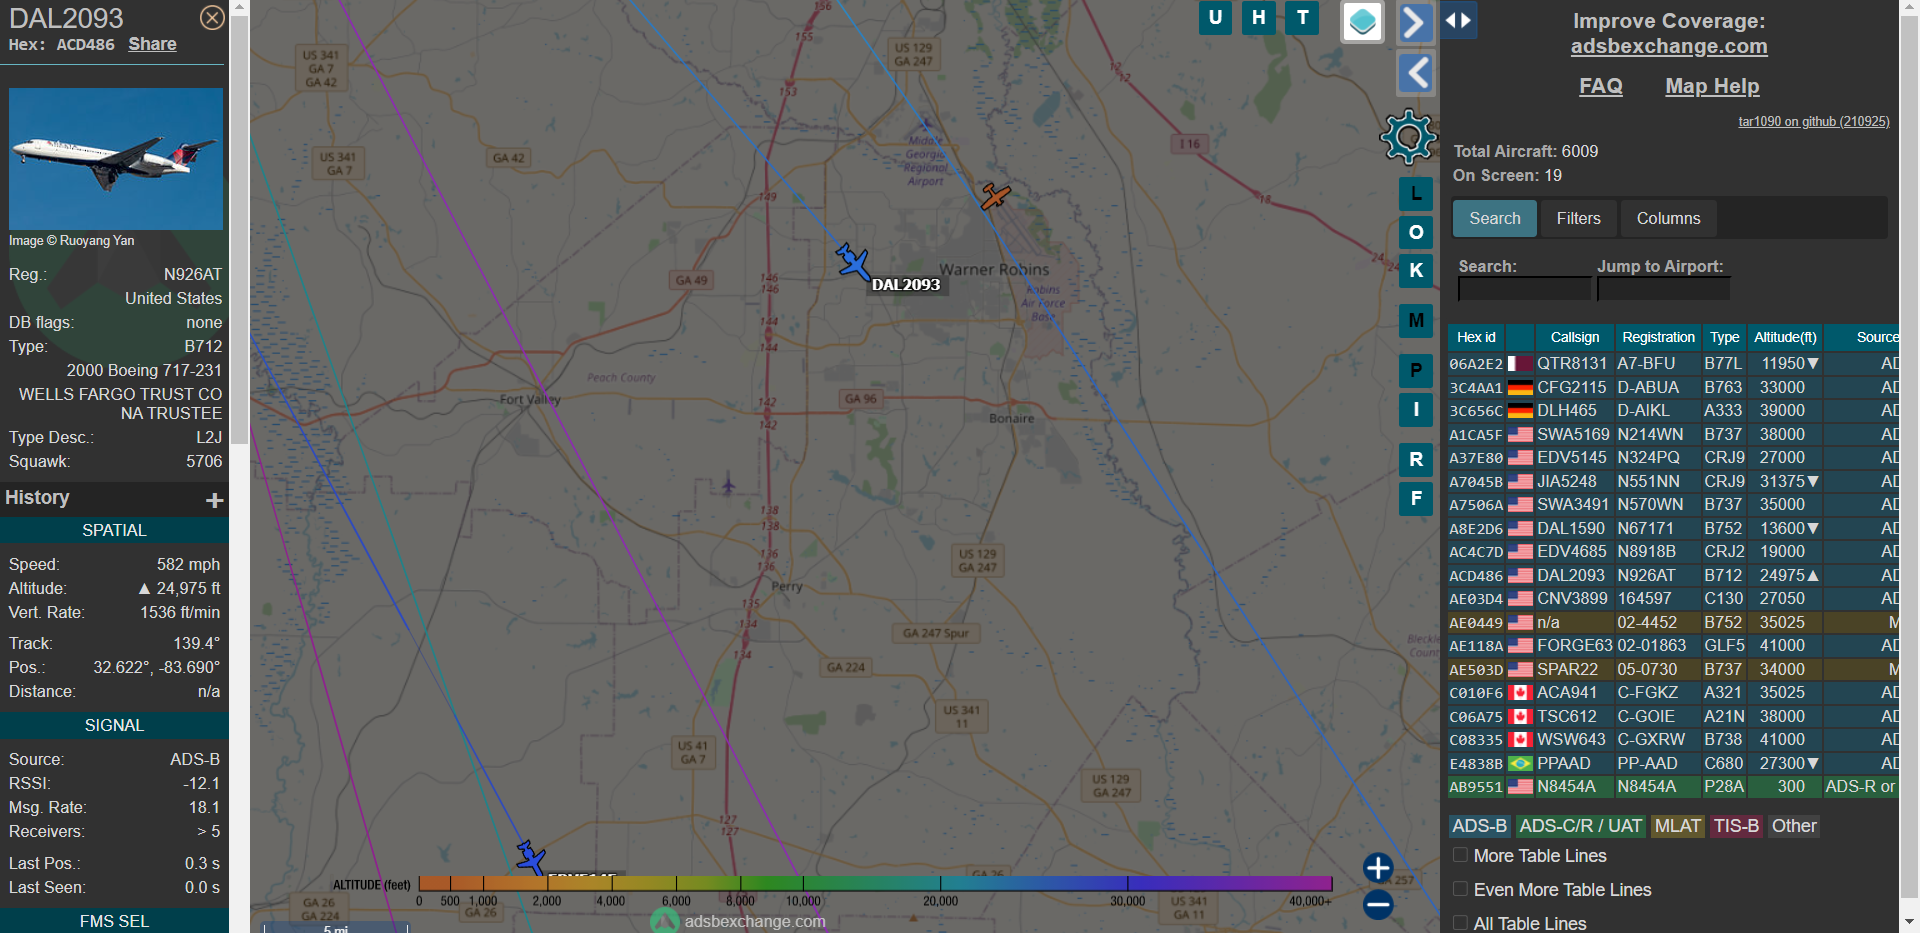The height and width of the screenshot is (933, 1920).
Task: Open the adsbexchange.com link
Action: 1669,46
